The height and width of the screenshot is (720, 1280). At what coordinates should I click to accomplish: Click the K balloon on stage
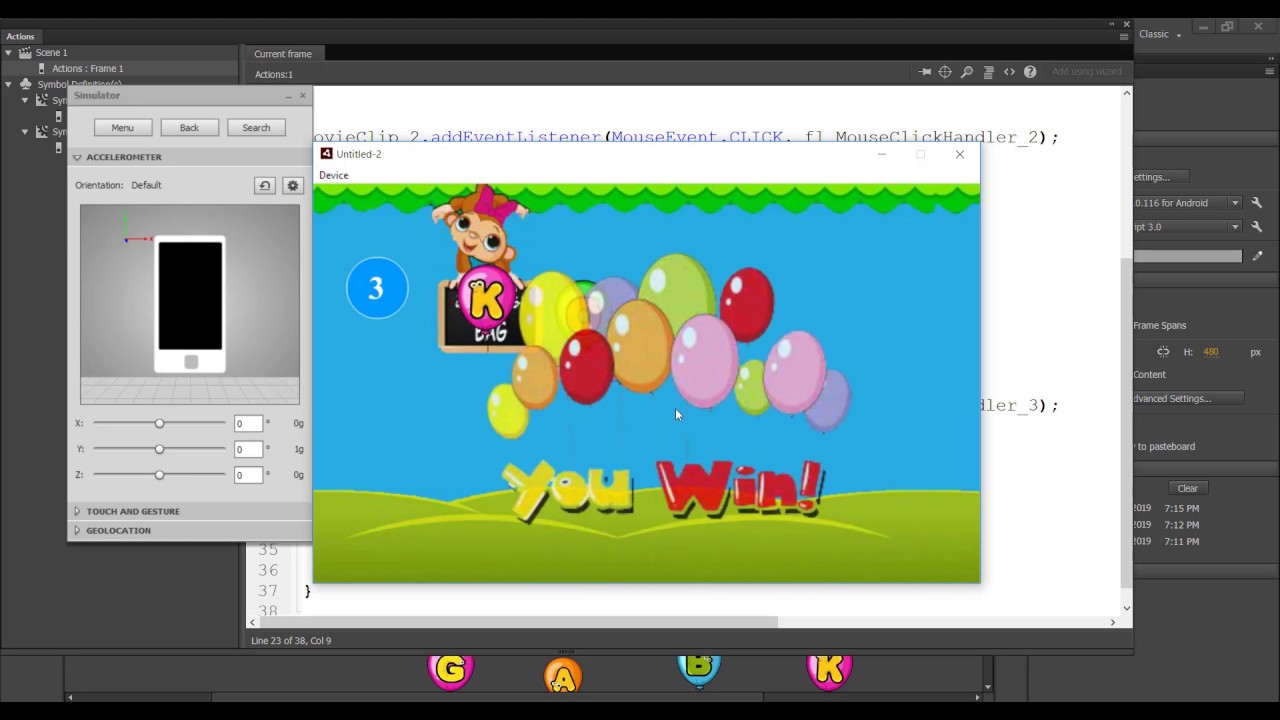coord(829,670)
